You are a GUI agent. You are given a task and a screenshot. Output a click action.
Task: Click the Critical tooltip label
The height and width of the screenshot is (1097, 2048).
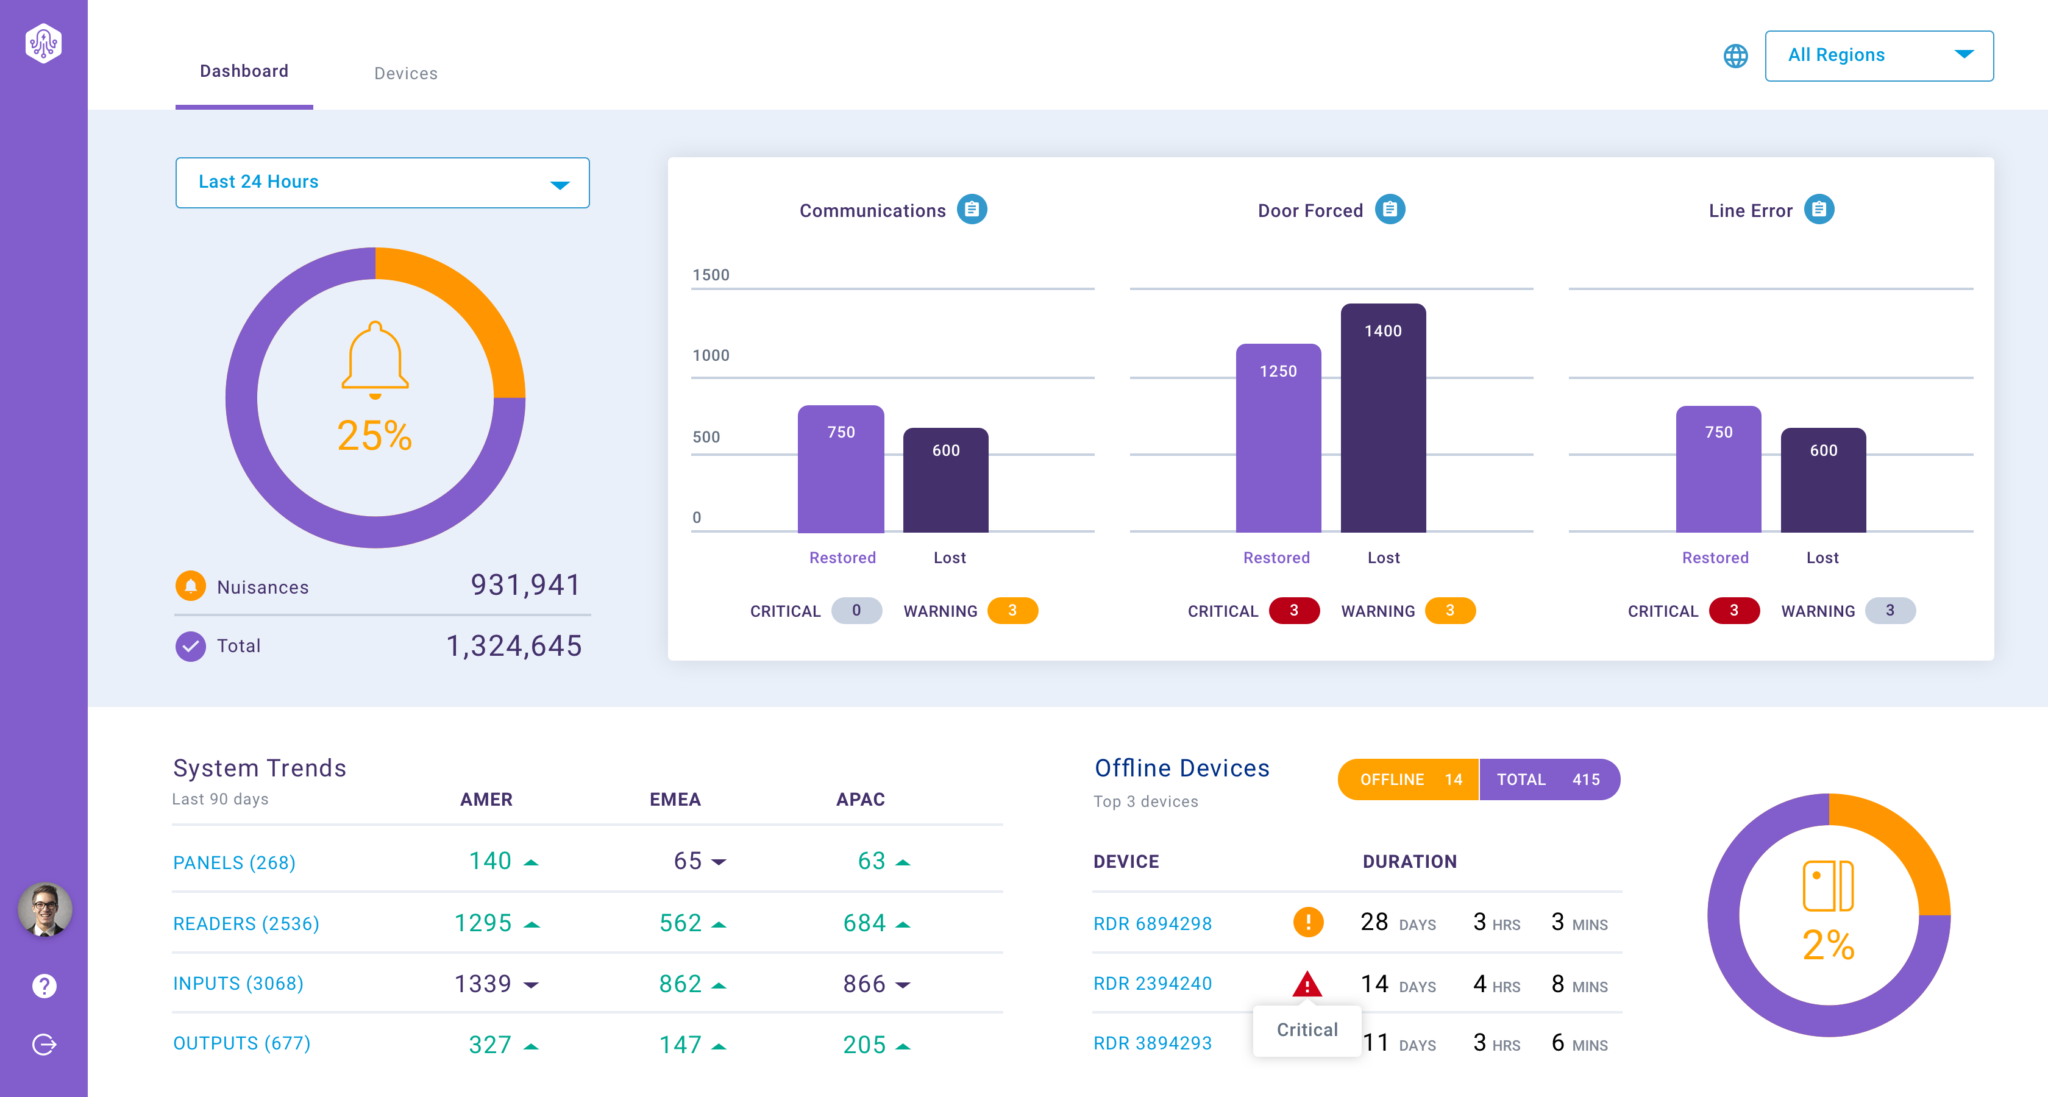coord(1307,1030)
